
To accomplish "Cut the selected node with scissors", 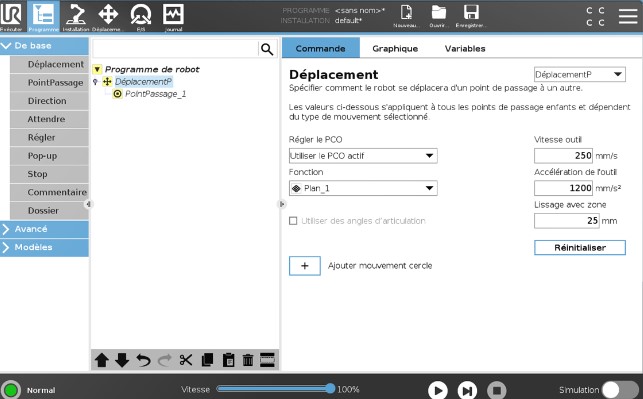I will [x=186, y=360].
